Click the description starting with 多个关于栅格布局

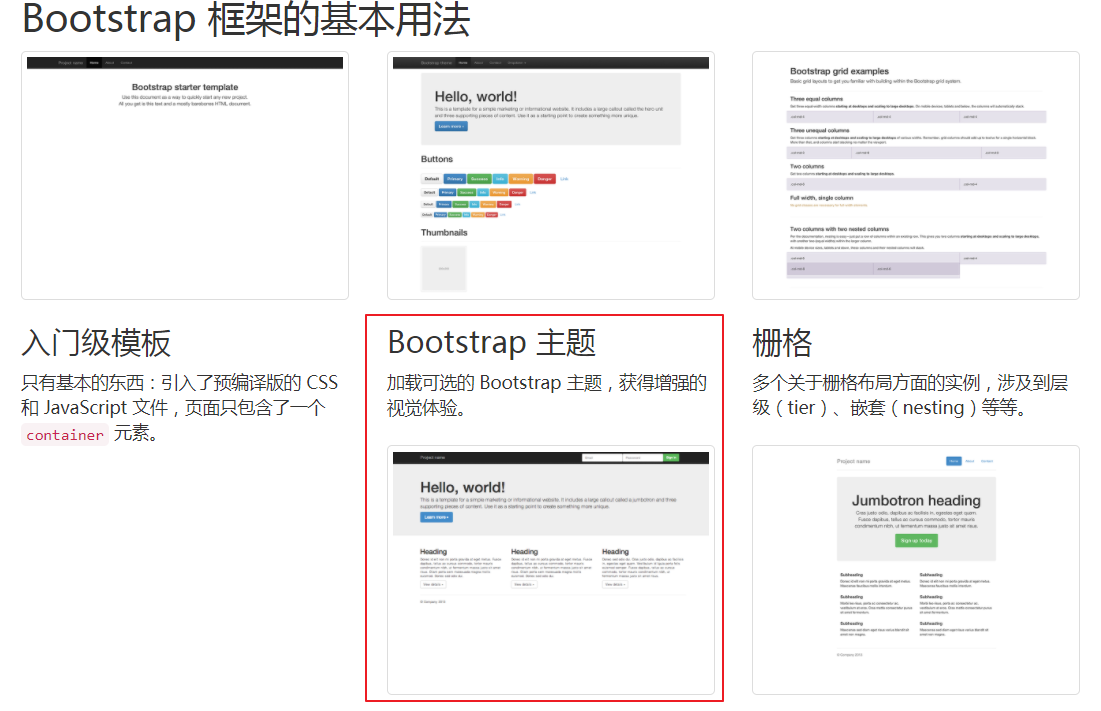click(910, 395)
